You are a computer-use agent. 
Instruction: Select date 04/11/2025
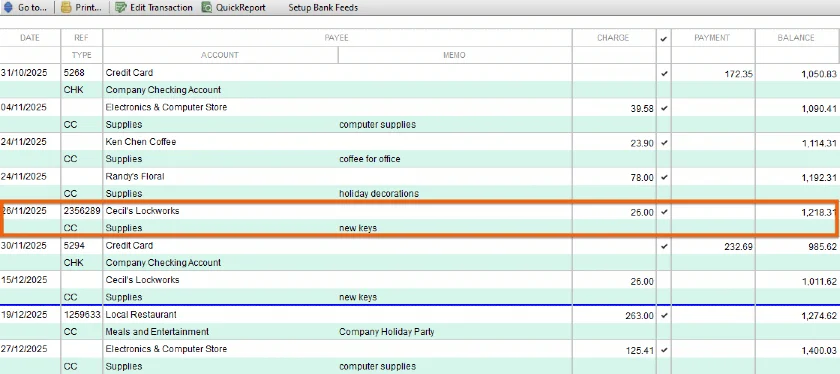[x=24, y=107]
